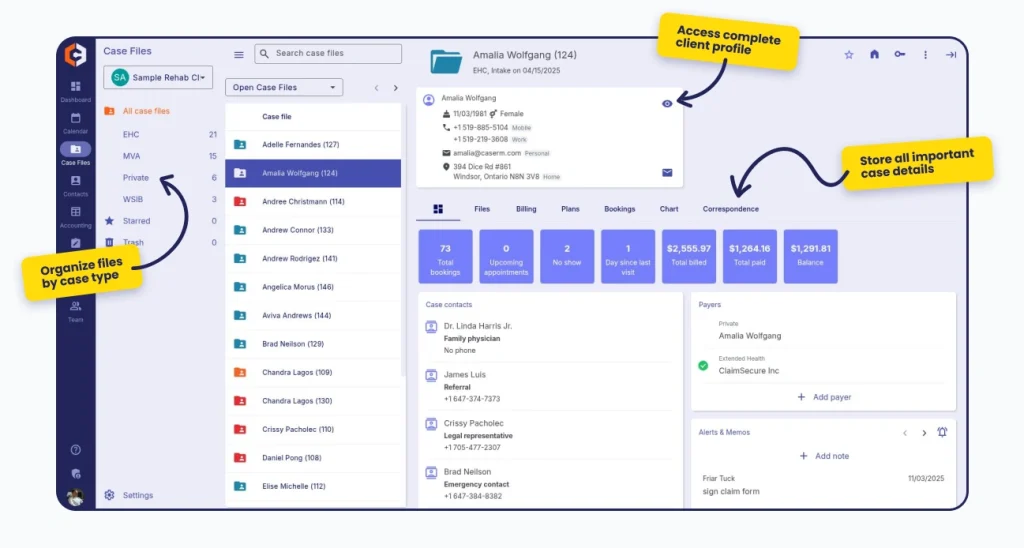
Task: Go to the next page of case files
Action: (x=396, y=88)
